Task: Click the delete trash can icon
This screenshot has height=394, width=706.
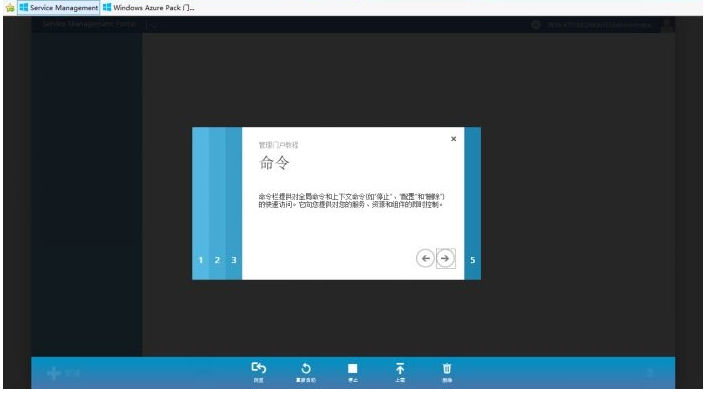Action: (x=447, y=368)
